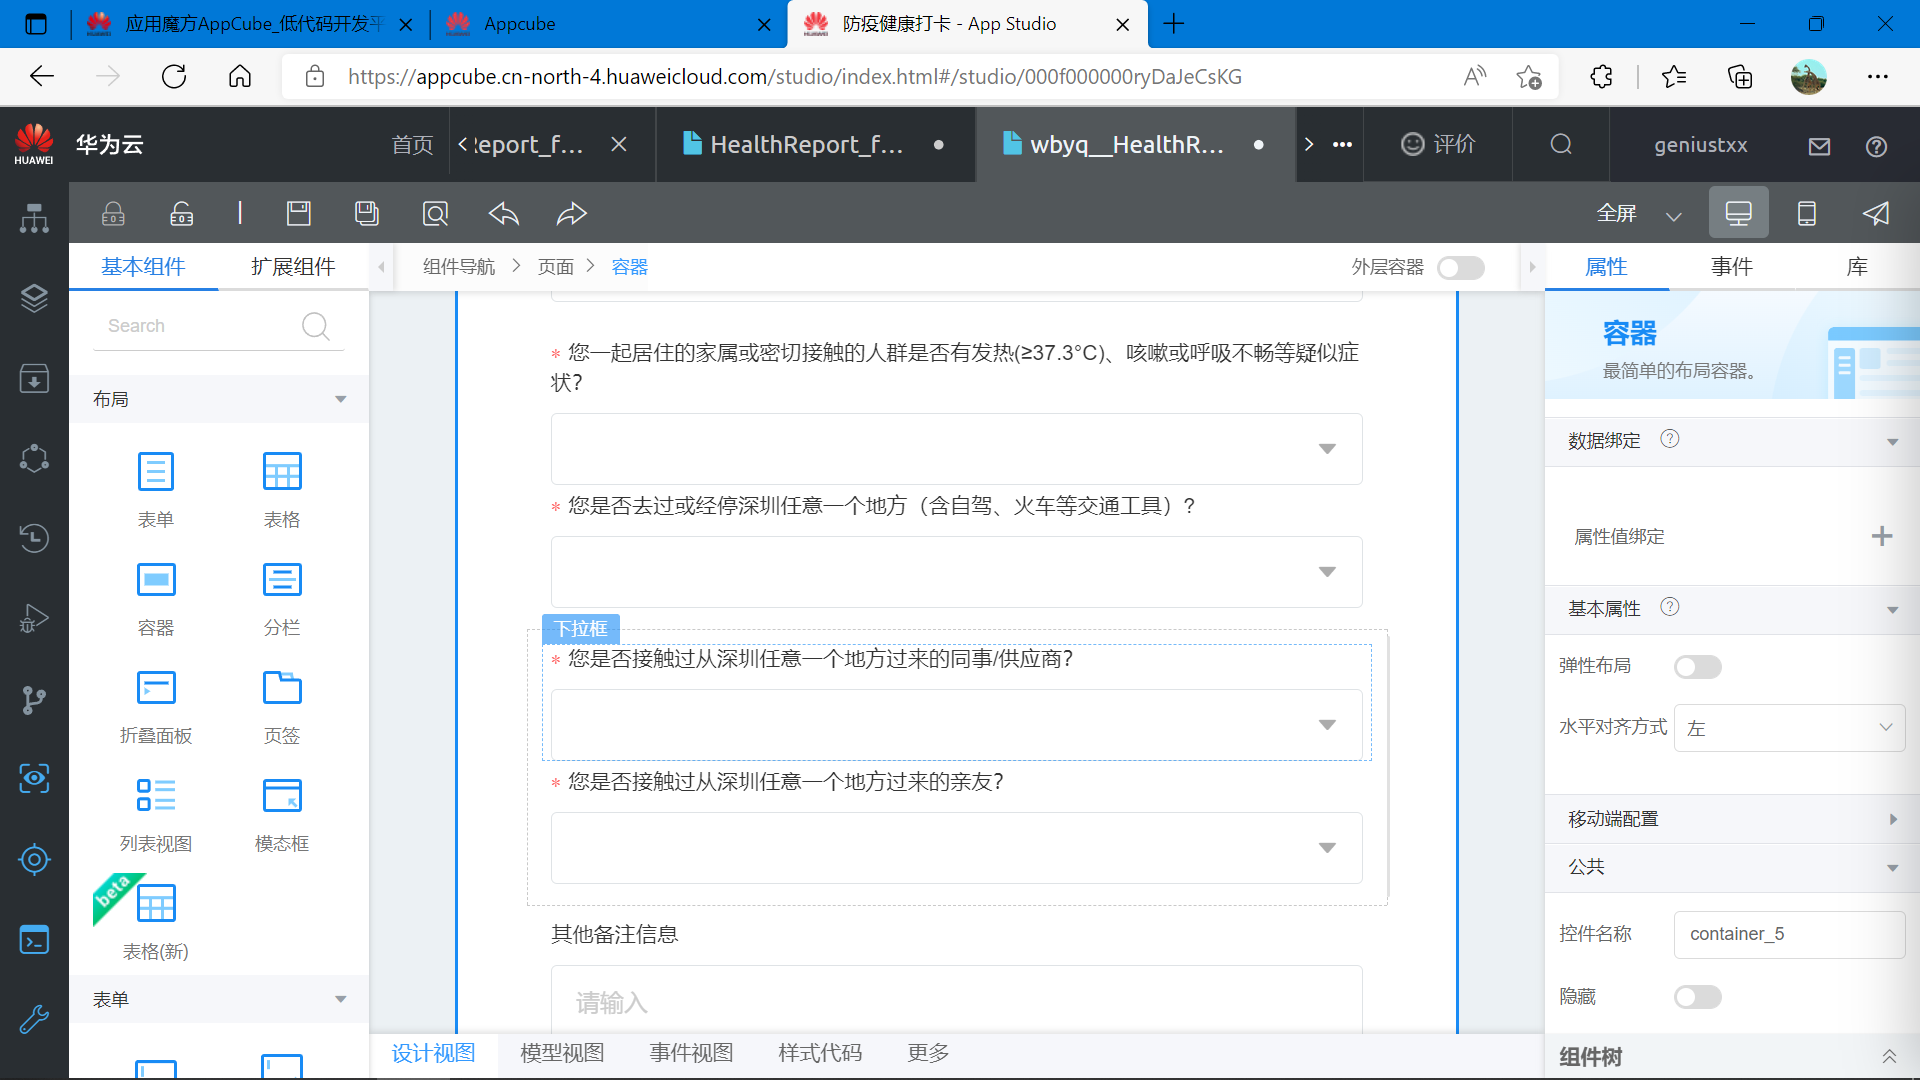Screen dimensions: 1920x1080
Task: Click the preview/magnifier icon
Action: pyautogui.click(x=435, y=214)
